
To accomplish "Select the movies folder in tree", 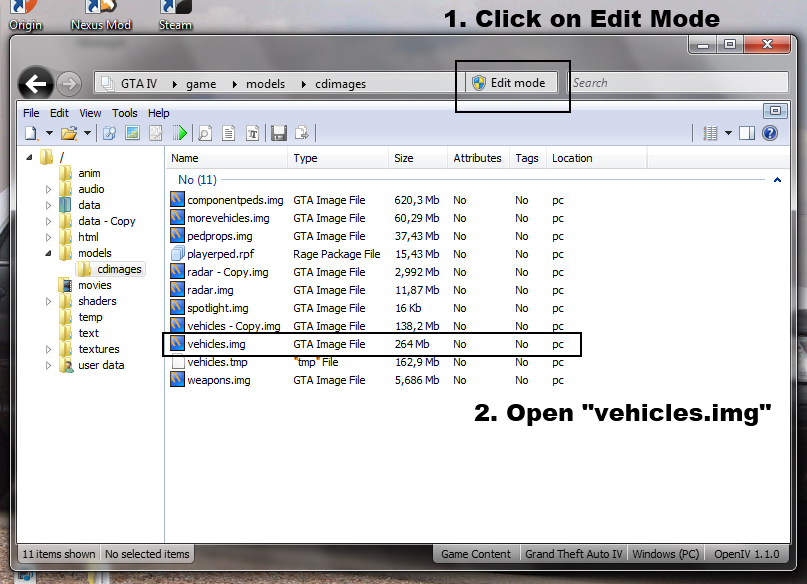I will pos(95,285).
